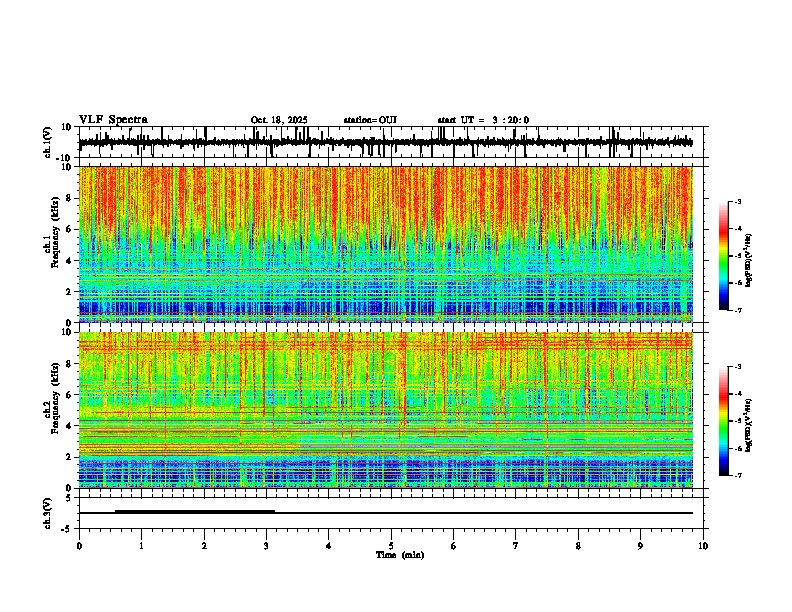Click the ch.1 color bar log(PSD) unit label
Viewport: 792px width, 612px height.
pos(748,261)
